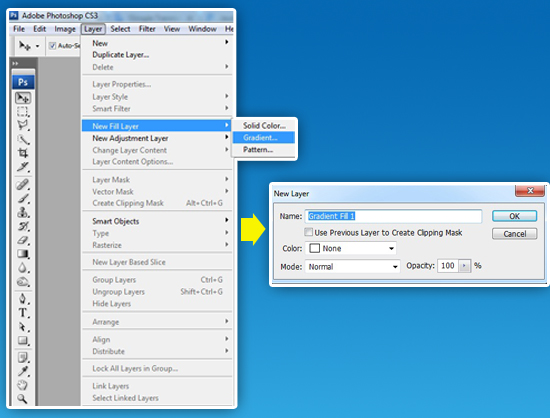Click the Ps logo atop the toolbox
This screenshot has width=550, height=418.
(23, 82)
